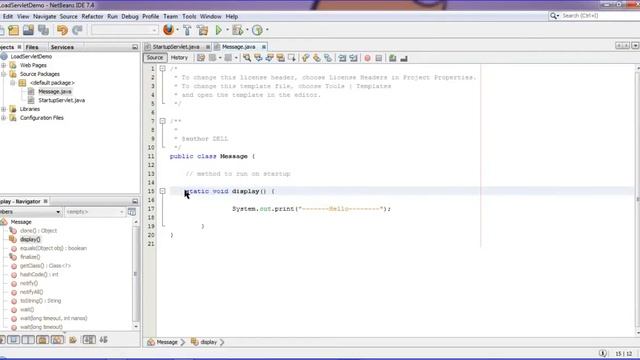Expand the Libraries tree node
Viewport: 640px width, 360px height.
point(4,109)
